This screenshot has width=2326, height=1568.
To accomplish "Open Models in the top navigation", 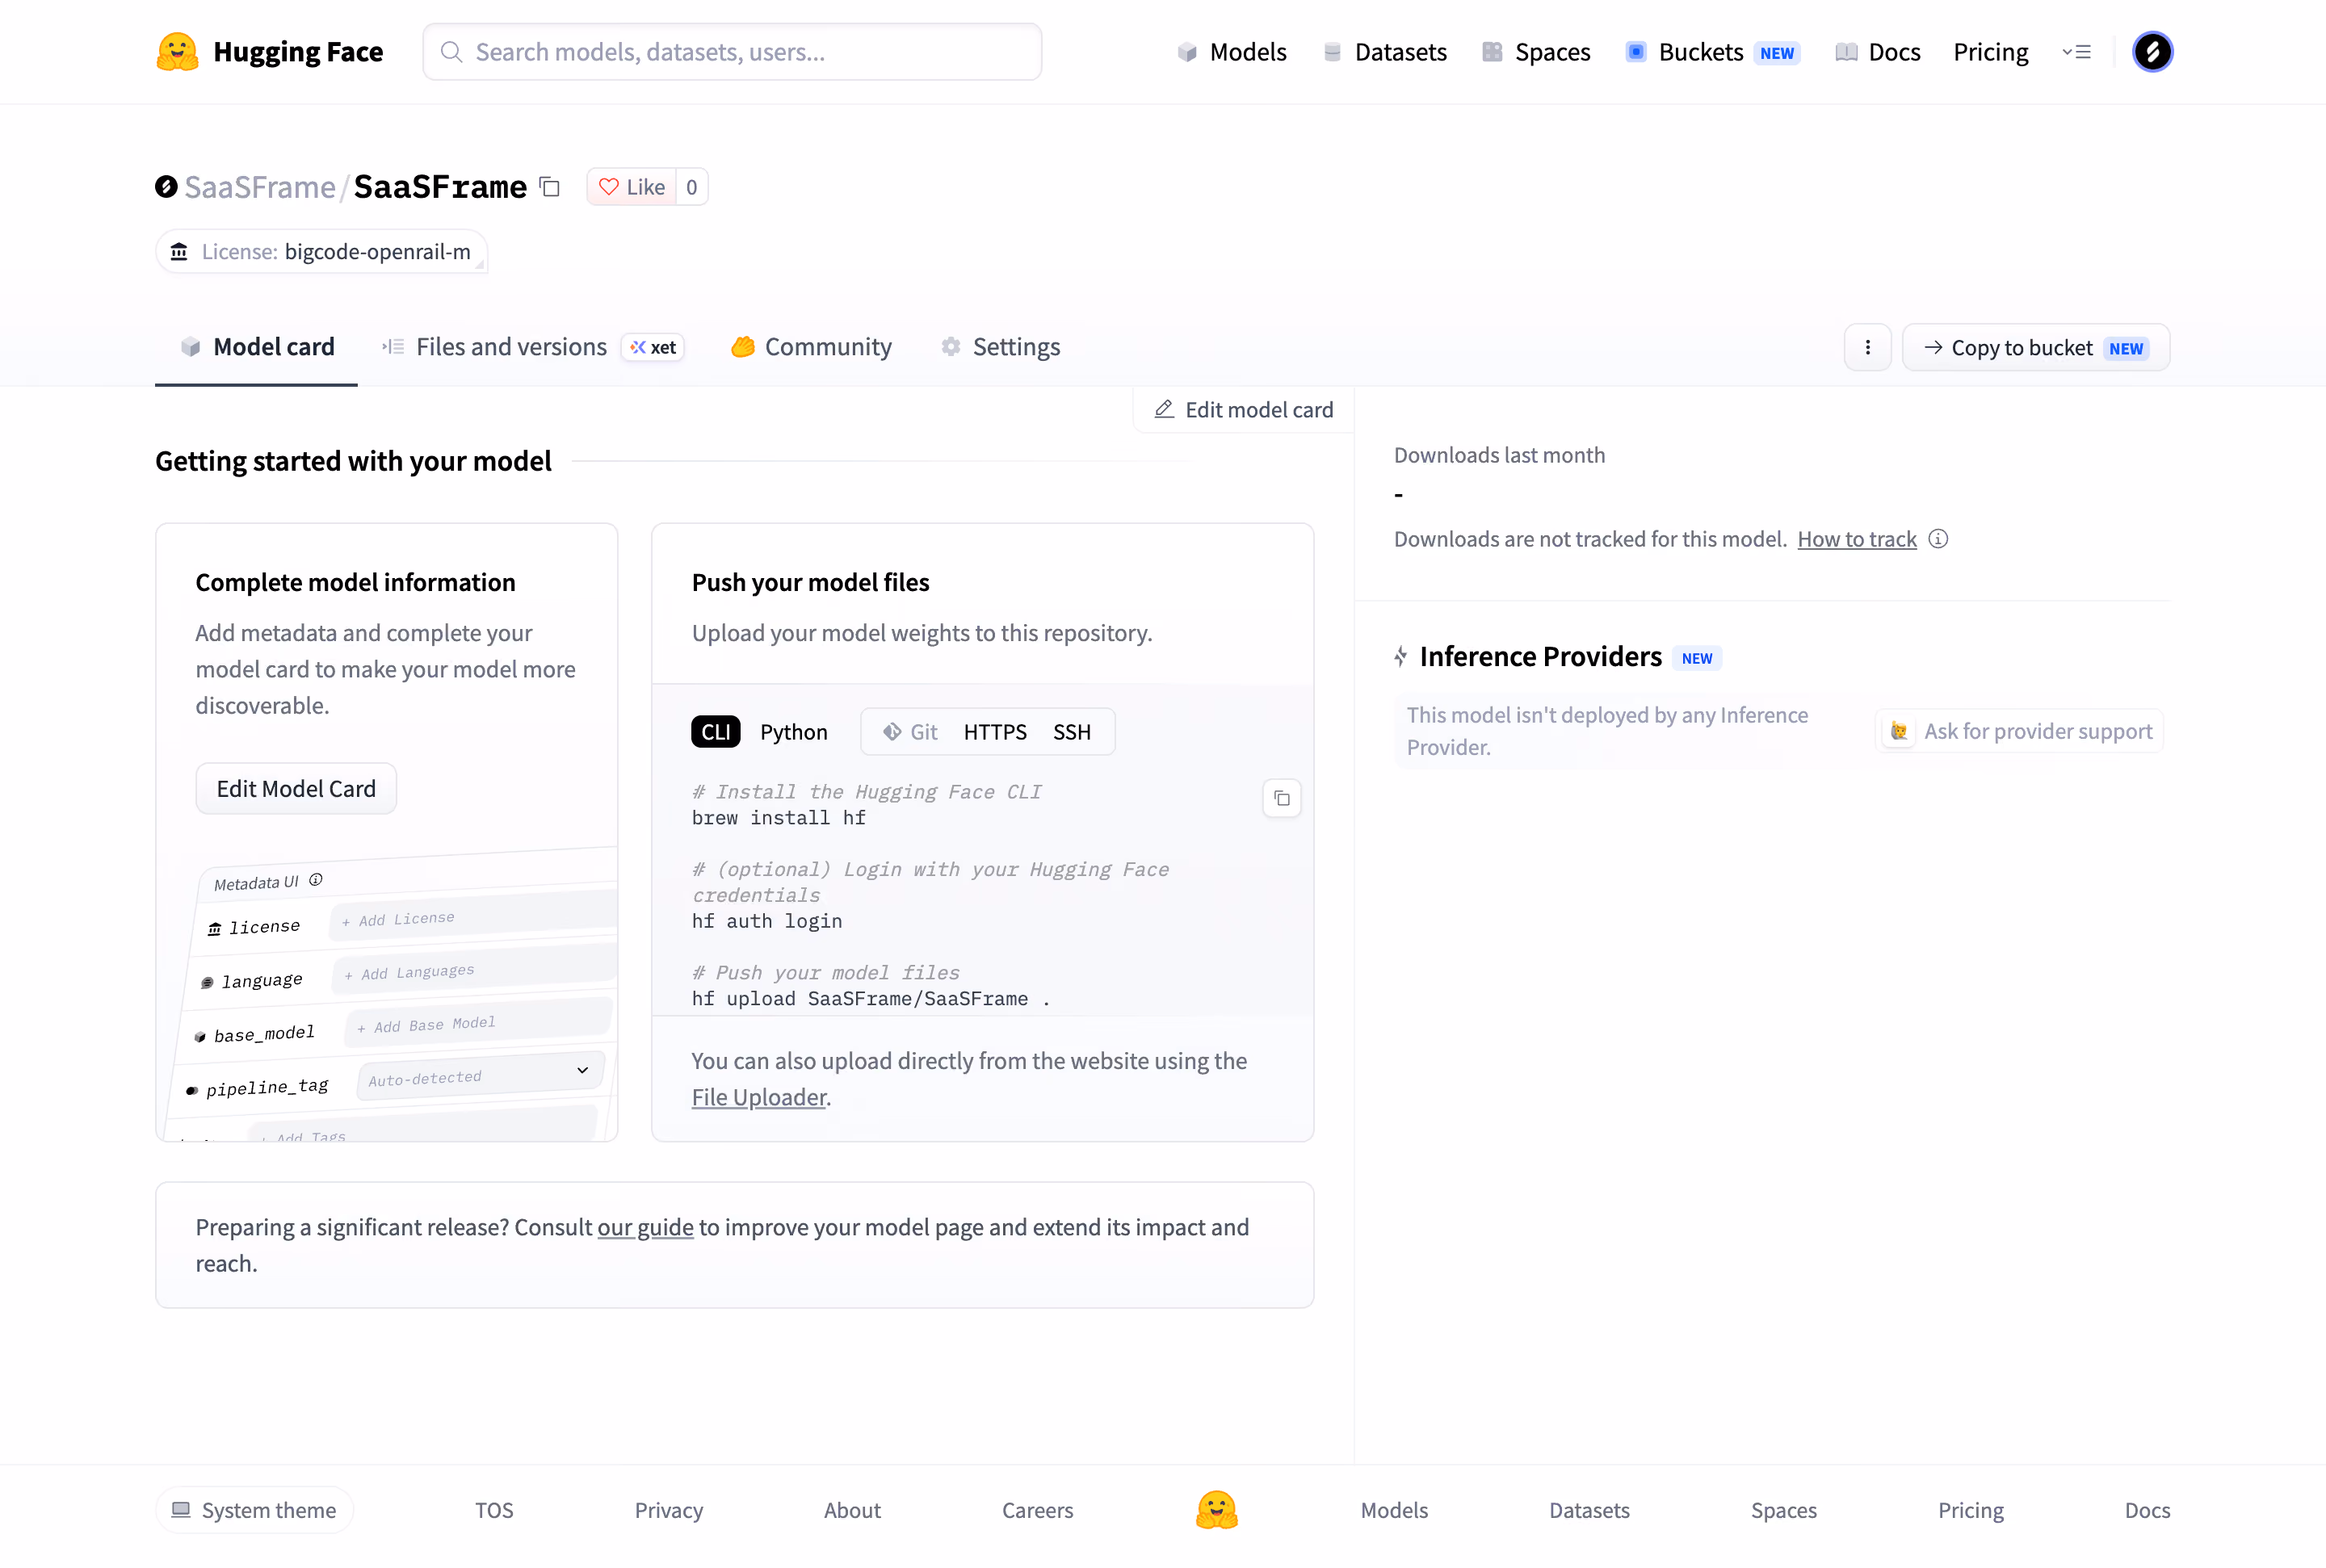I will [x=1232, y=52].
